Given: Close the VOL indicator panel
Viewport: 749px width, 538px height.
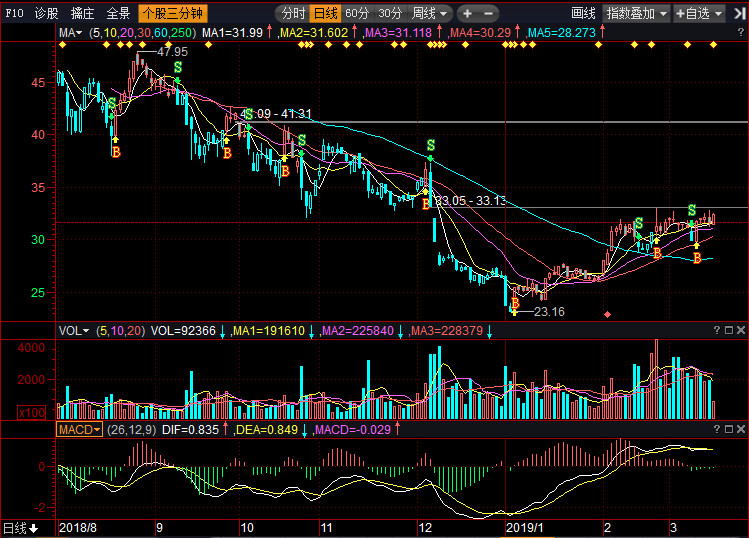Looking at the screenshot, I should pyautogui.click(x=741, y=330).
